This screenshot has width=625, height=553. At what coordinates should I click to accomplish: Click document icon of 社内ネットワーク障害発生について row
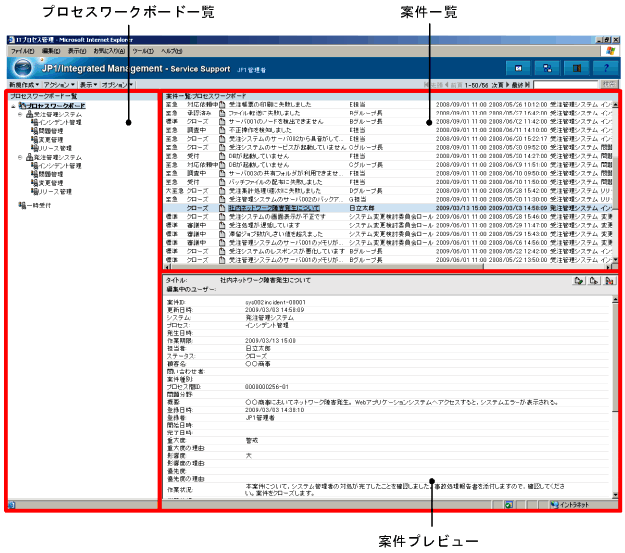point(222,208)
